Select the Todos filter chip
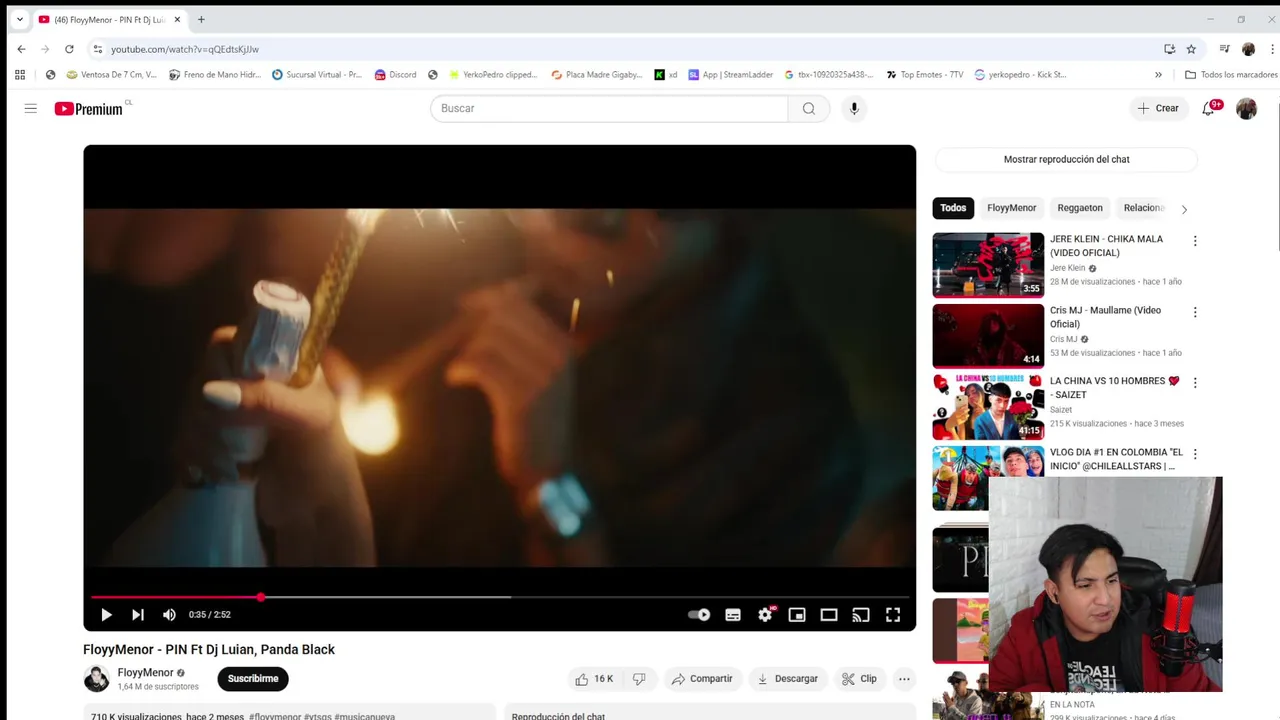 pyautogui.click(x=953, y=208)
